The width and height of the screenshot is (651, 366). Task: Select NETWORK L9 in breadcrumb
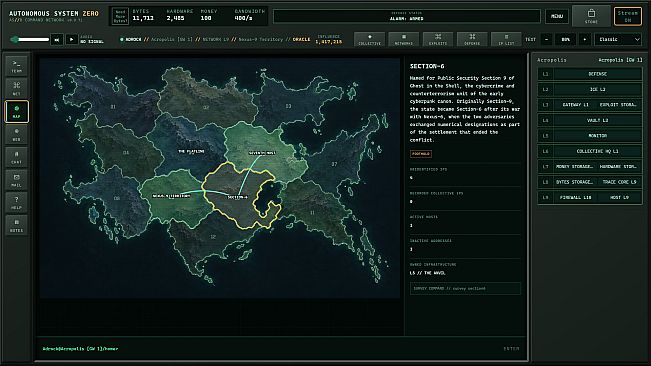(x=215, y=39)
